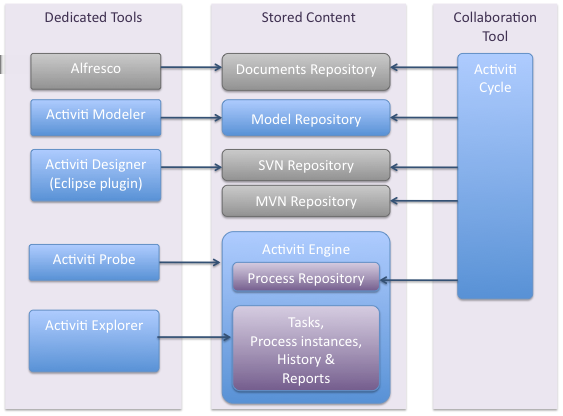563x416 pixels.
Task: Click the Model Repository box
Action: (x=306, y=118)
